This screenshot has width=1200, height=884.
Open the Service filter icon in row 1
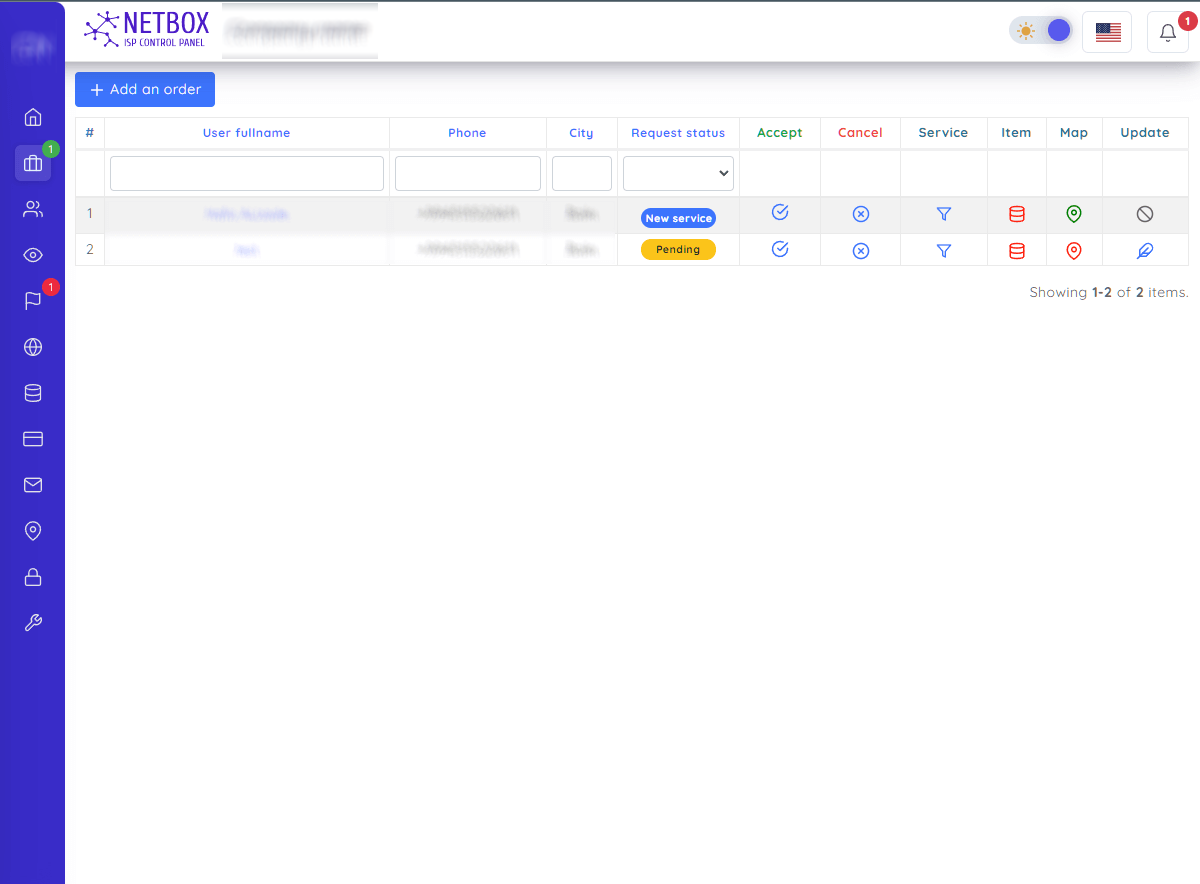(943, 213)
